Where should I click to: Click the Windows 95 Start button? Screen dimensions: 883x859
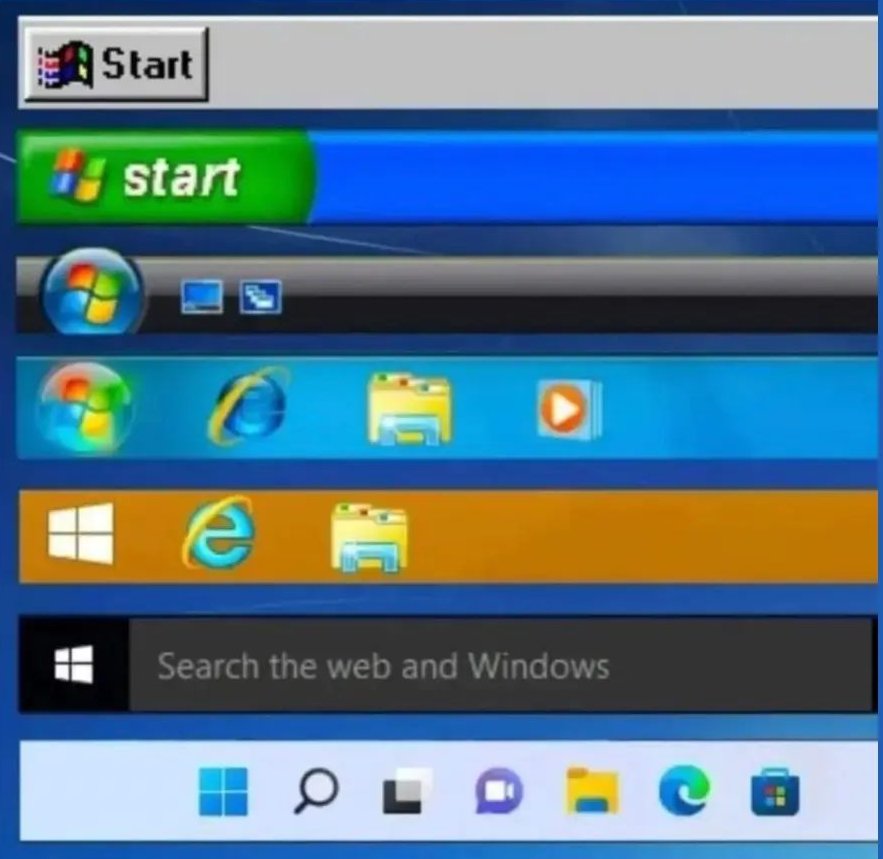(x=116, y=64)
